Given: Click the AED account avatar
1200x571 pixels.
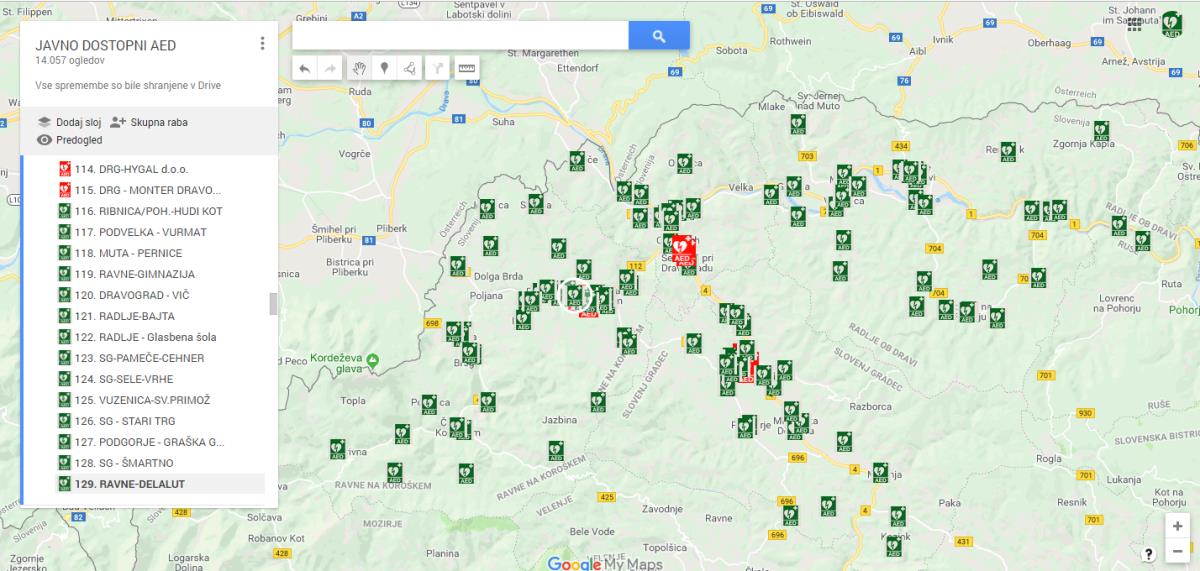Looking at the screenshot, I should click(x=1173, y=24).
